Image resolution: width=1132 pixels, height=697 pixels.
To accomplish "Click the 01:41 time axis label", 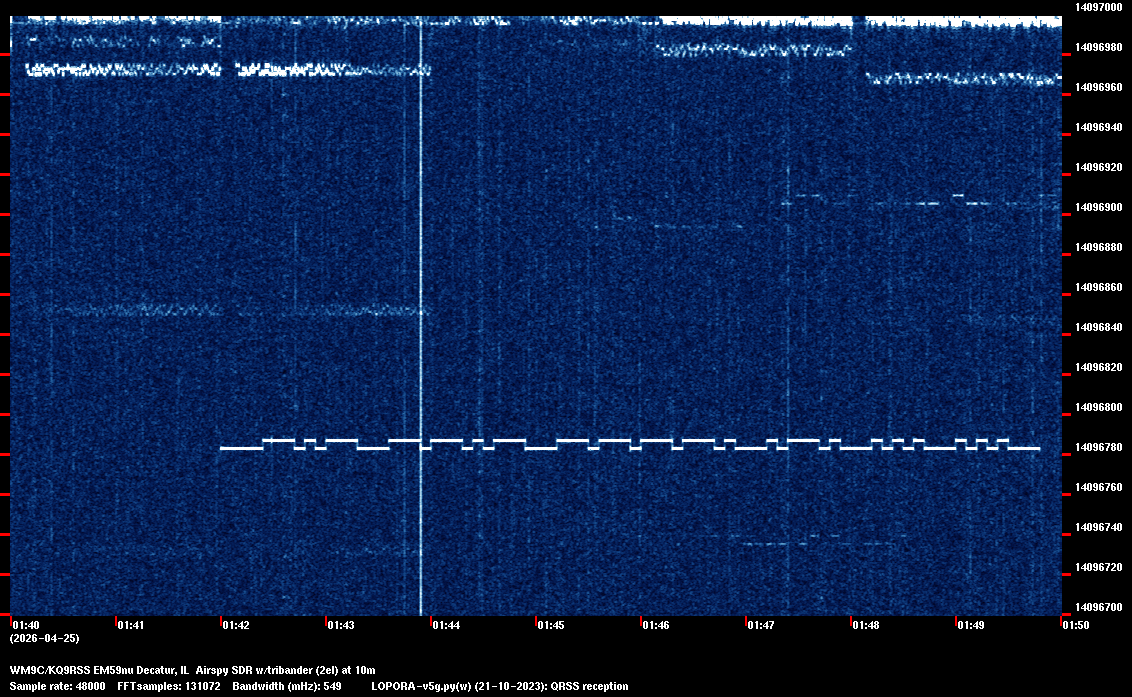I will pyautogui.click(x=131, y=625).
